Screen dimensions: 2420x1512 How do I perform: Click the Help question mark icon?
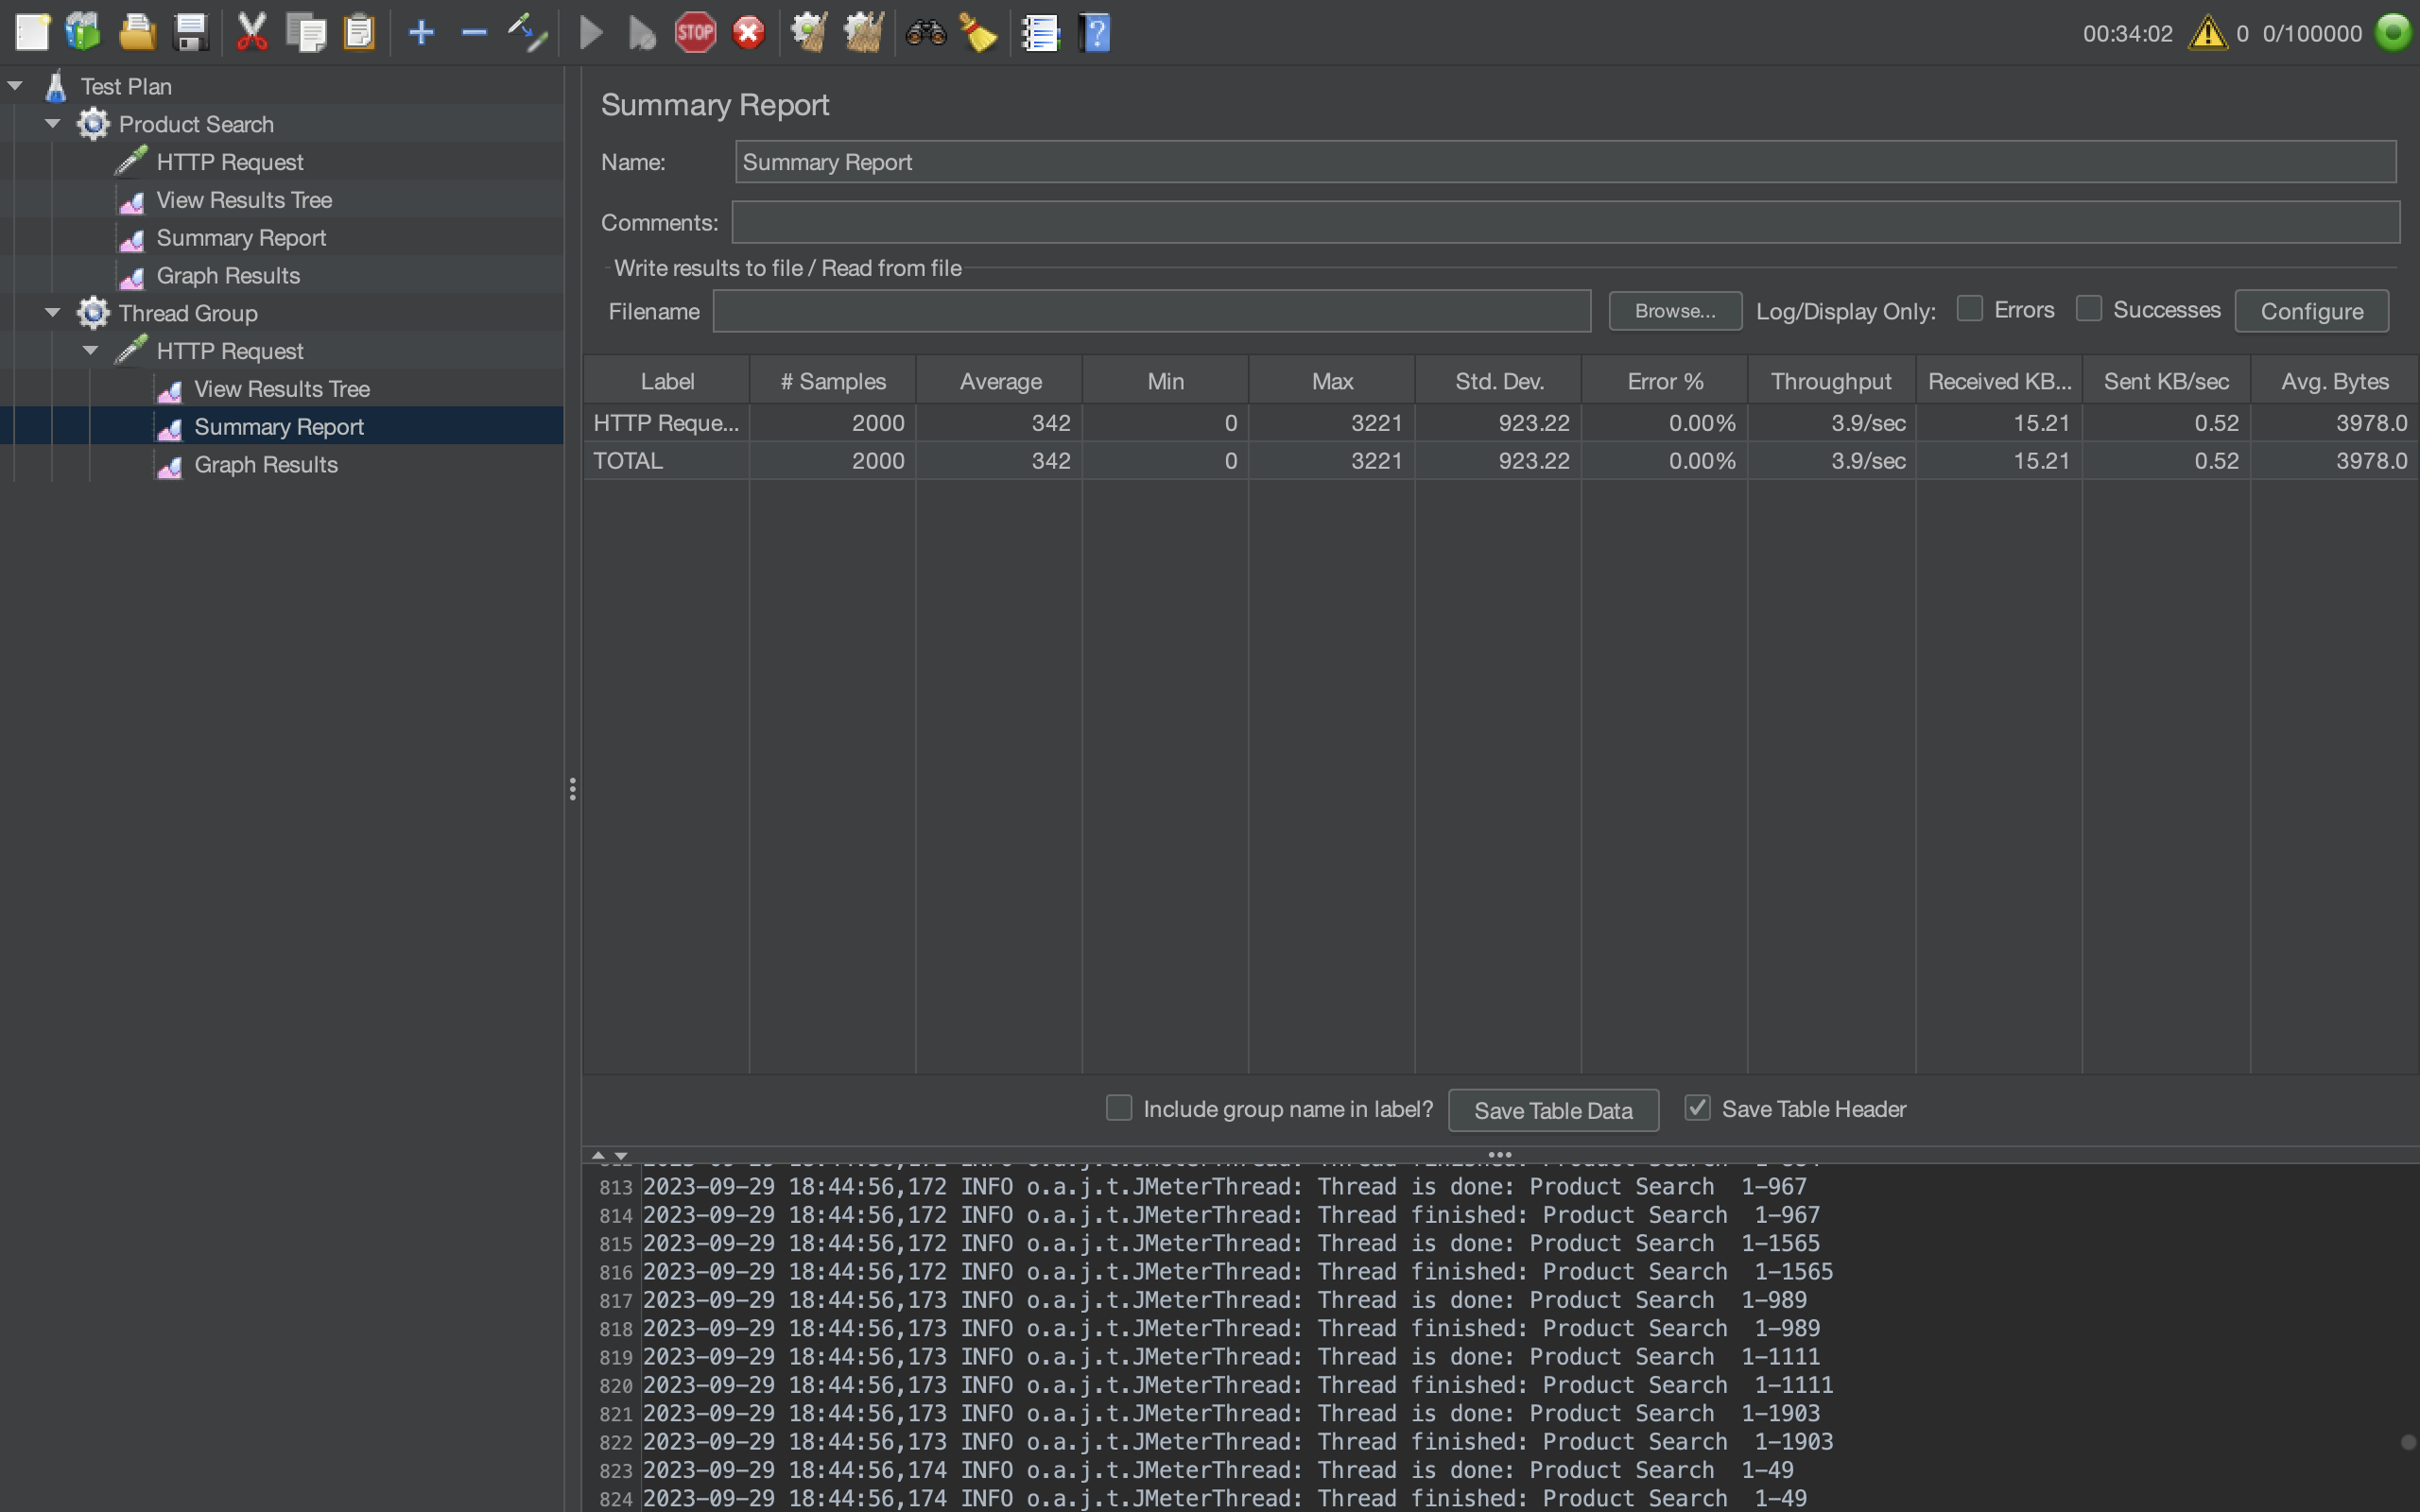click(1095, 33)
